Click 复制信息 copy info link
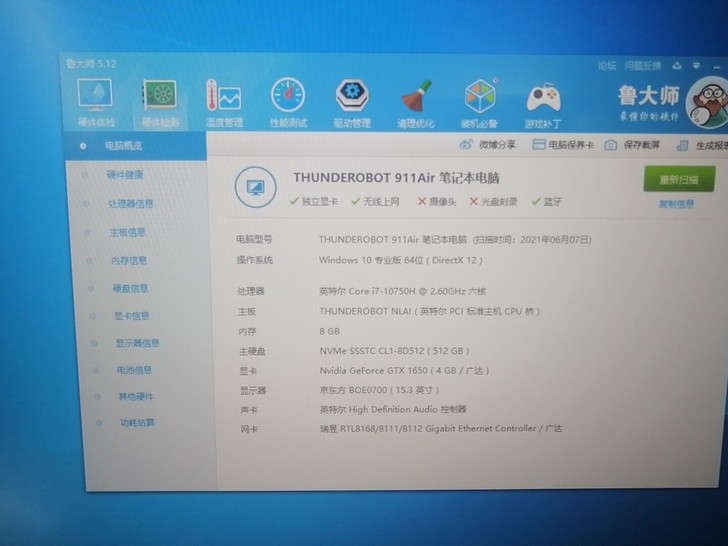728x546 pixels. point(676,204)
